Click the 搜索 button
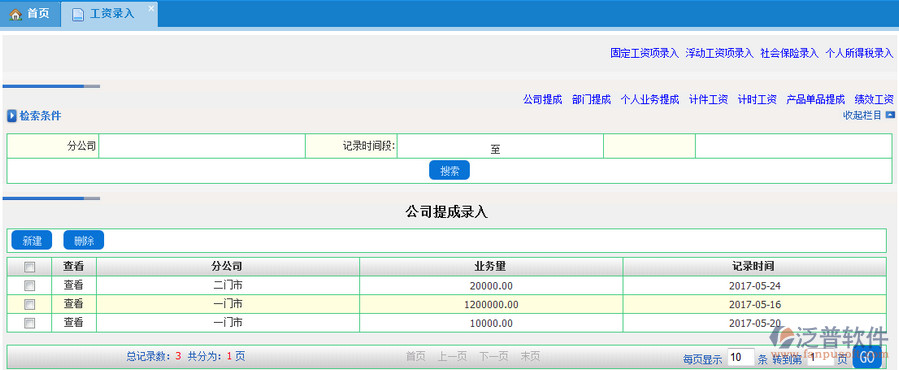This screenshot has height=370, width=899. tap(450, 170)
